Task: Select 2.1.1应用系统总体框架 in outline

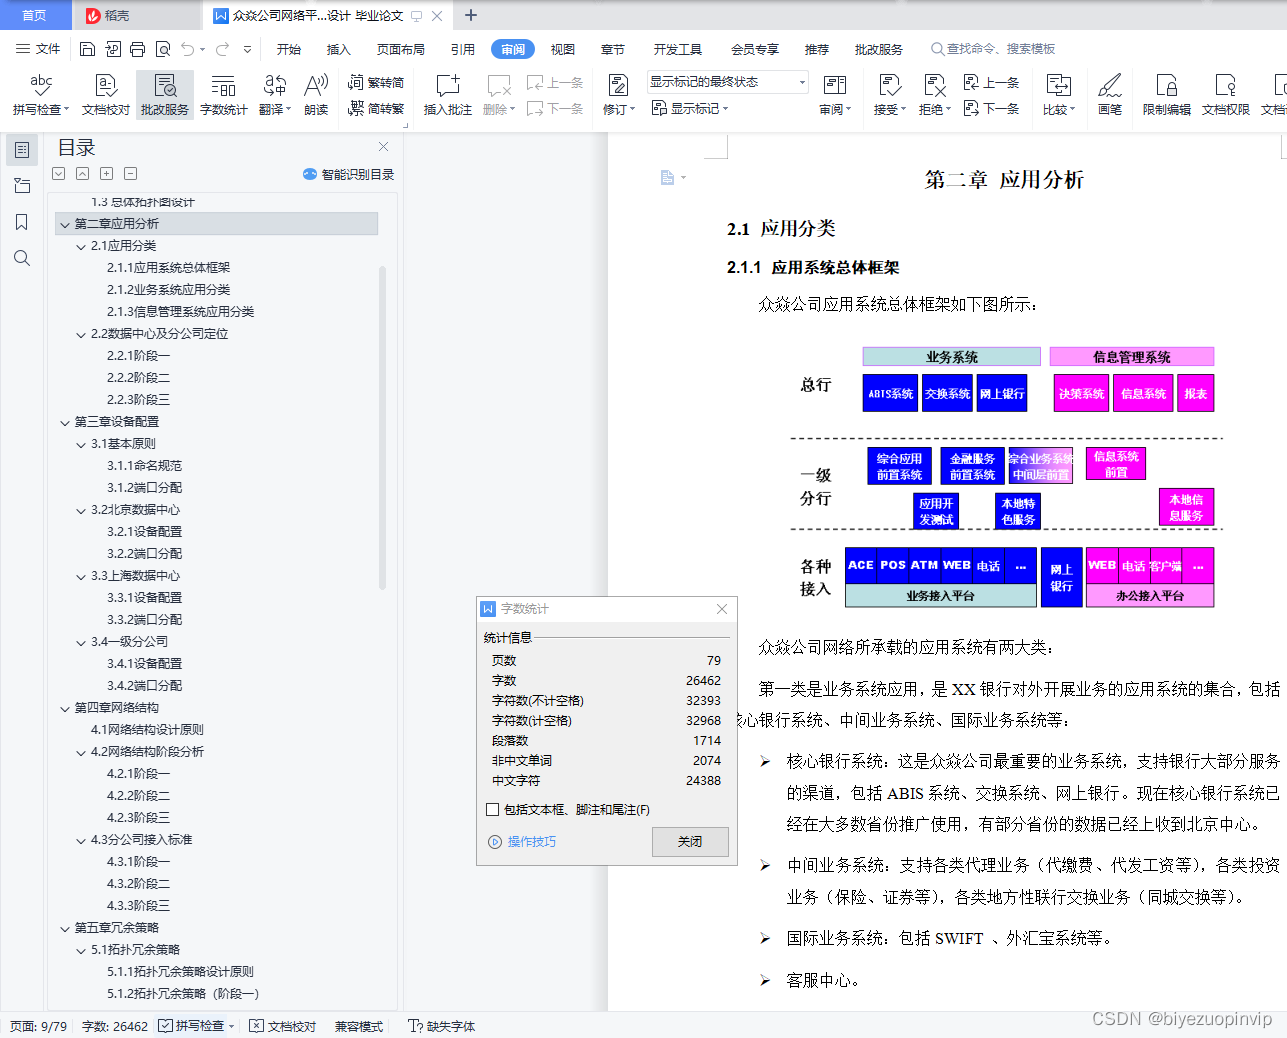Action: (x=168, y=268)
